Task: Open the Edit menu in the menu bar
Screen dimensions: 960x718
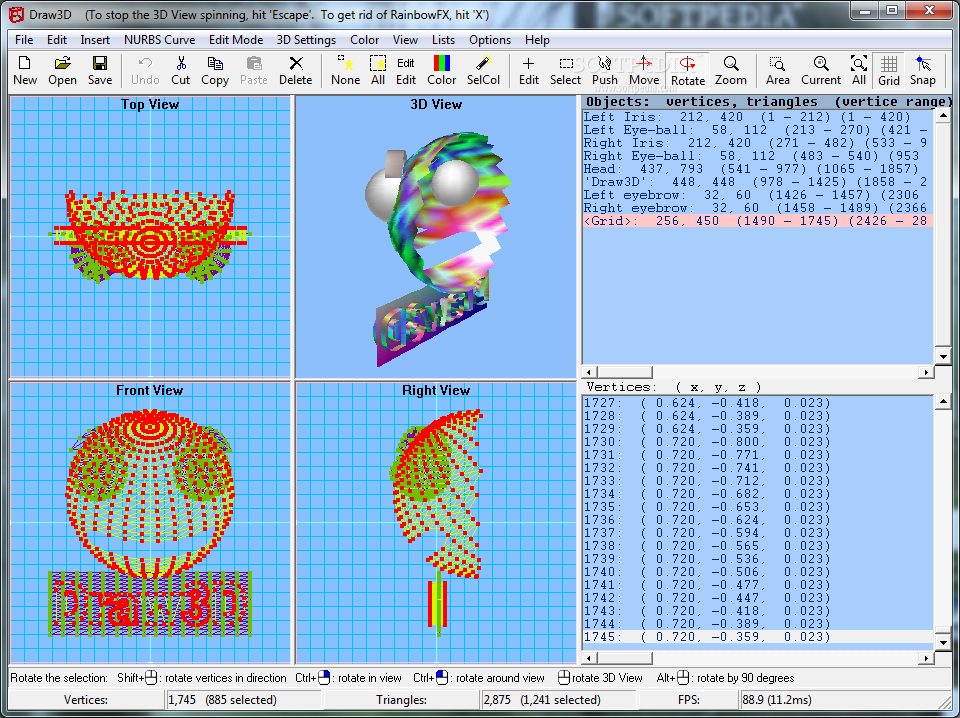Action: click(57, 40)
